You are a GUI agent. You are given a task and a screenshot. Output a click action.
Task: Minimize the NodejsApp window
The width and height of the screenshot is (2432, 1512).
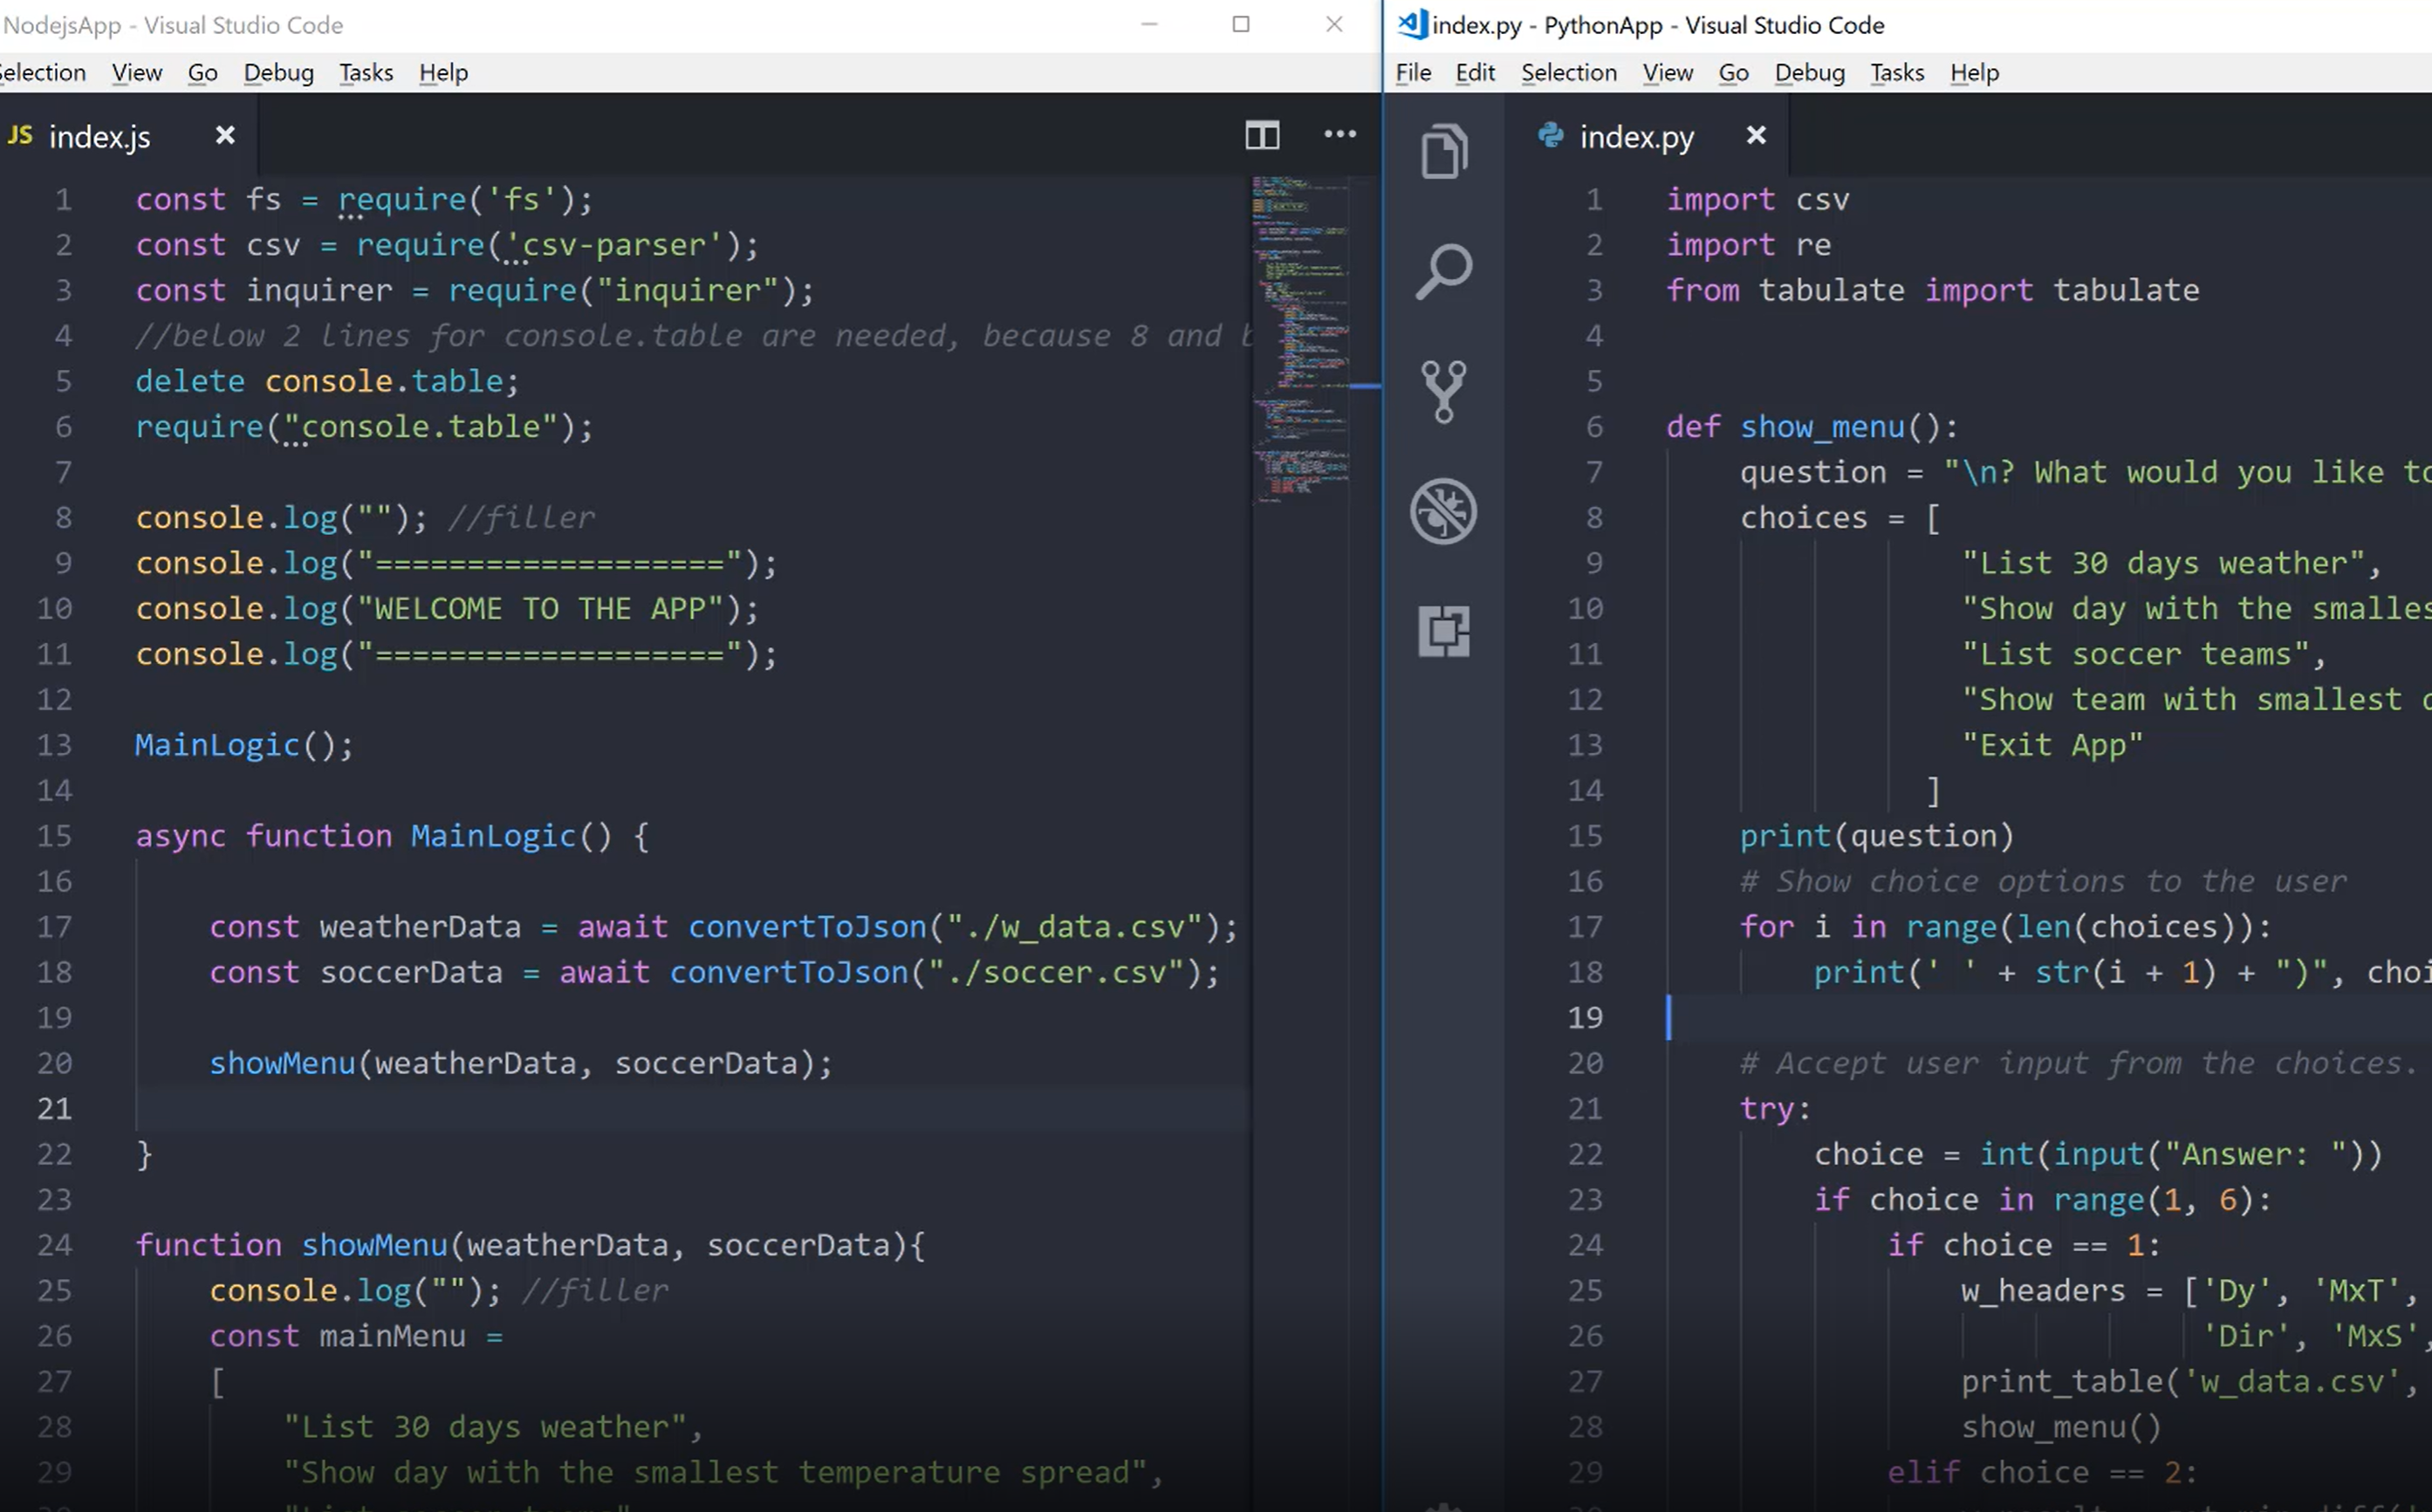[x=1149, y=24]
